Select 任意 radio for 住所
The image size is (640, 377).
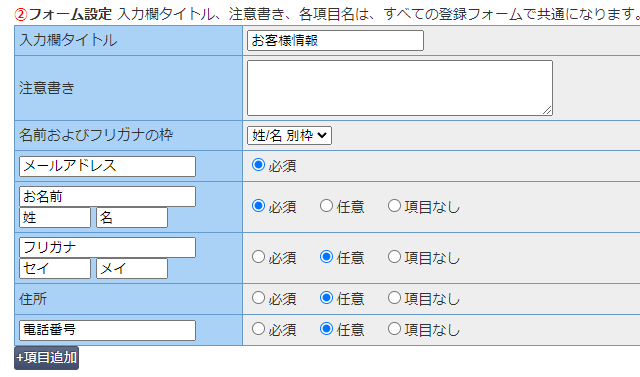coord(326,298)
